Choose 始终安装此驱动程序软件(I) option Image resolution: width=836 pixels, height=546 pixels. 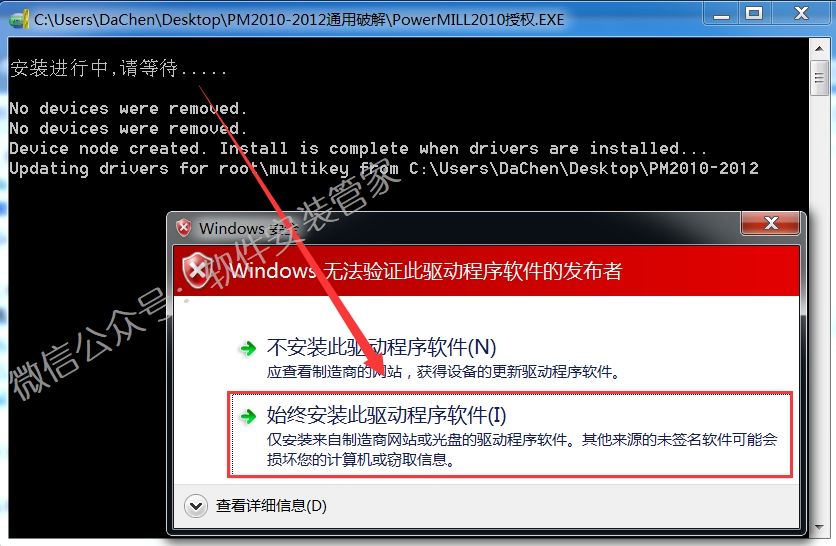510,434
